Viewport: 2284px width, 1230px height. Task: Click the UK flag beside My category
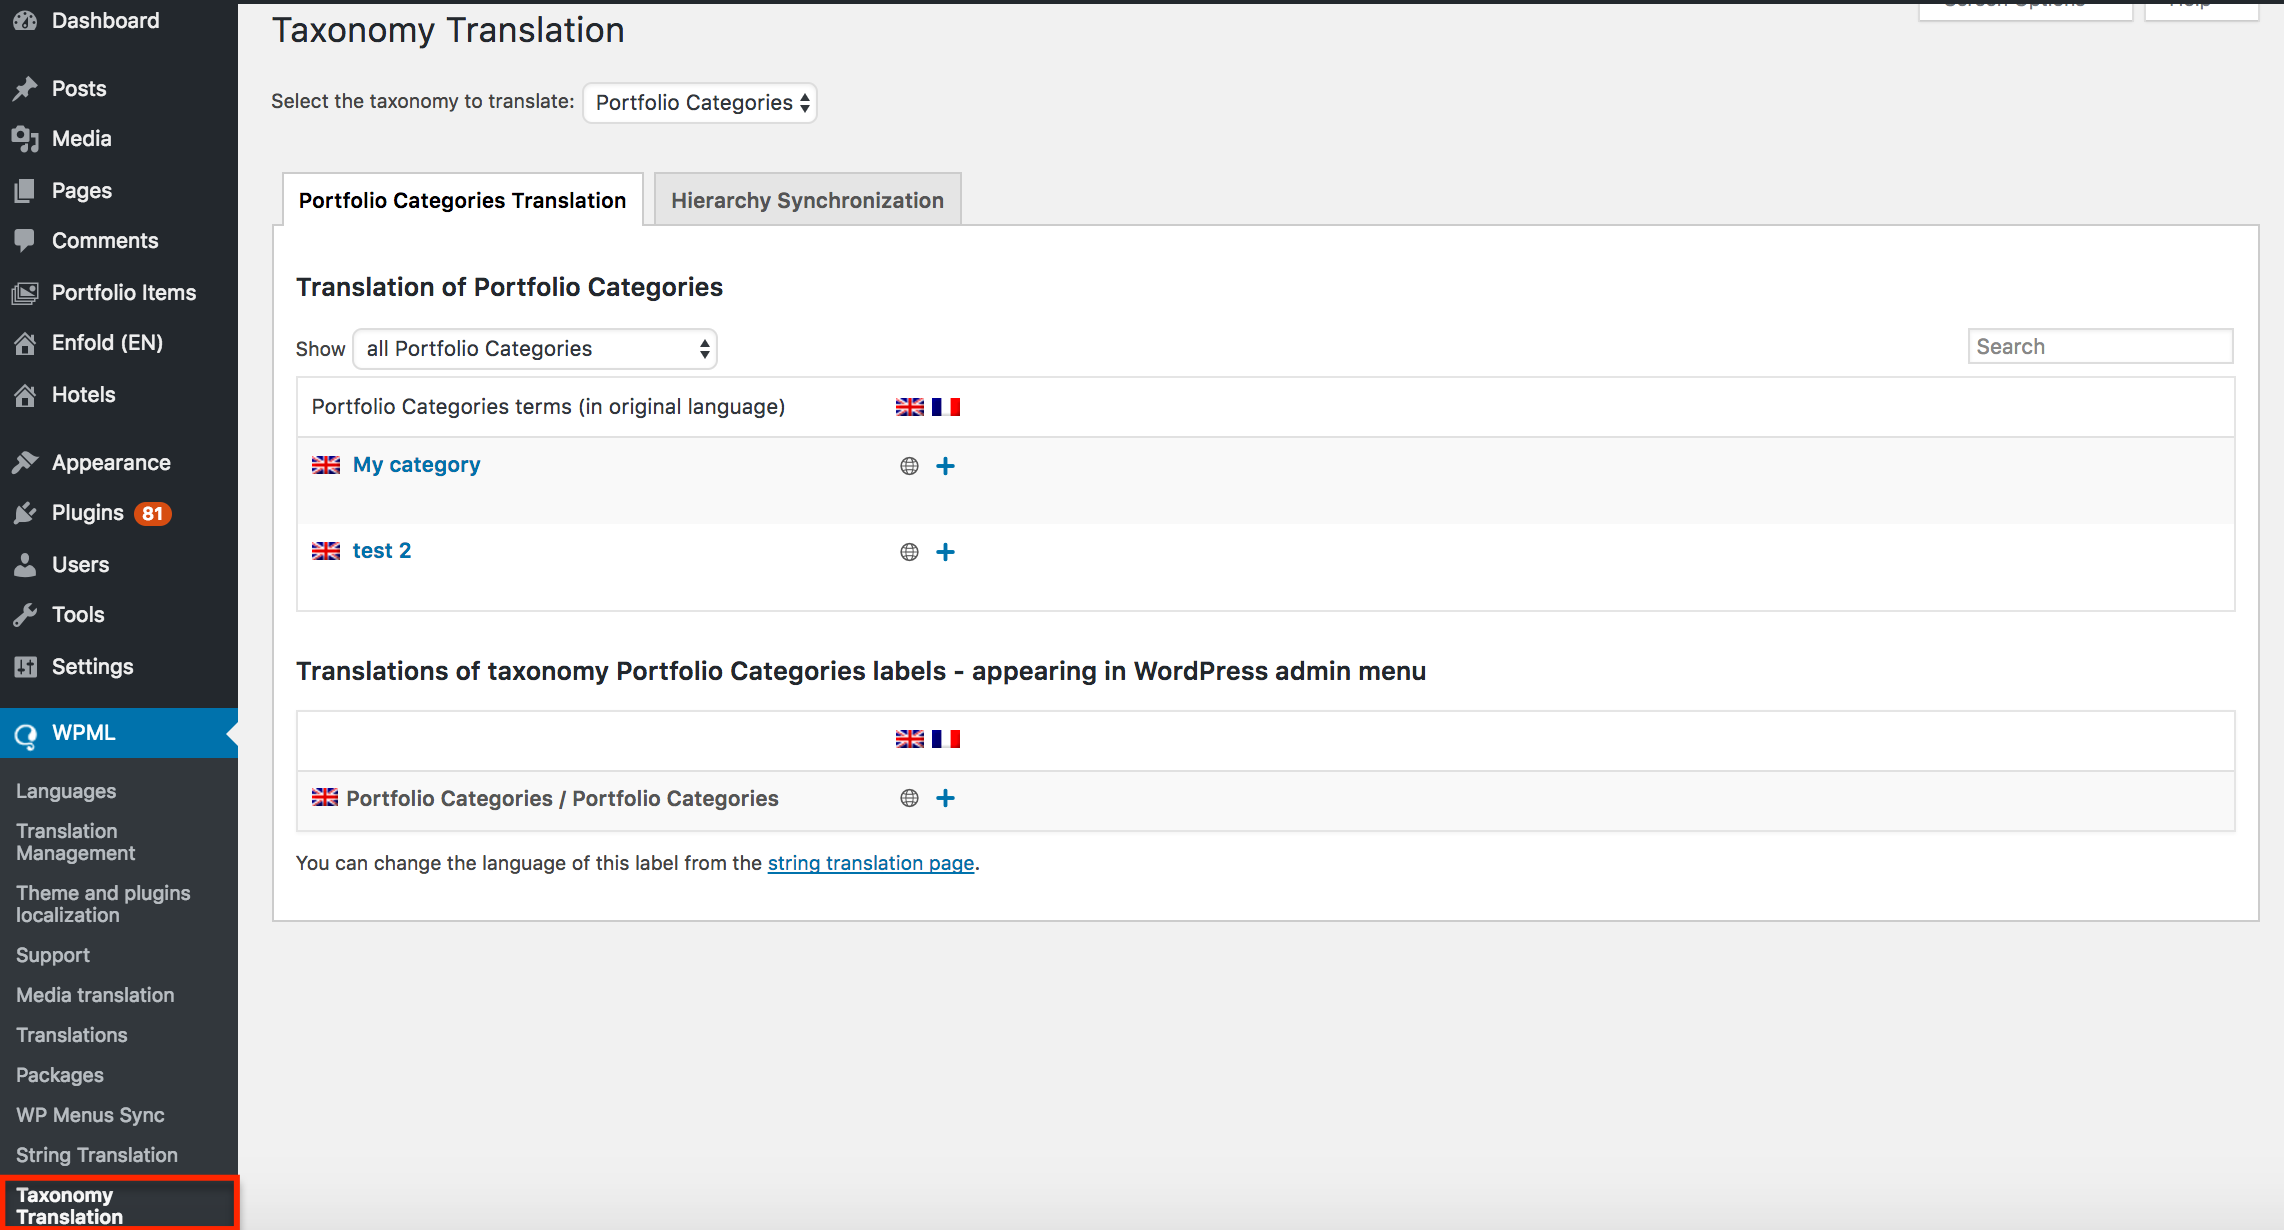coord(326,465)
